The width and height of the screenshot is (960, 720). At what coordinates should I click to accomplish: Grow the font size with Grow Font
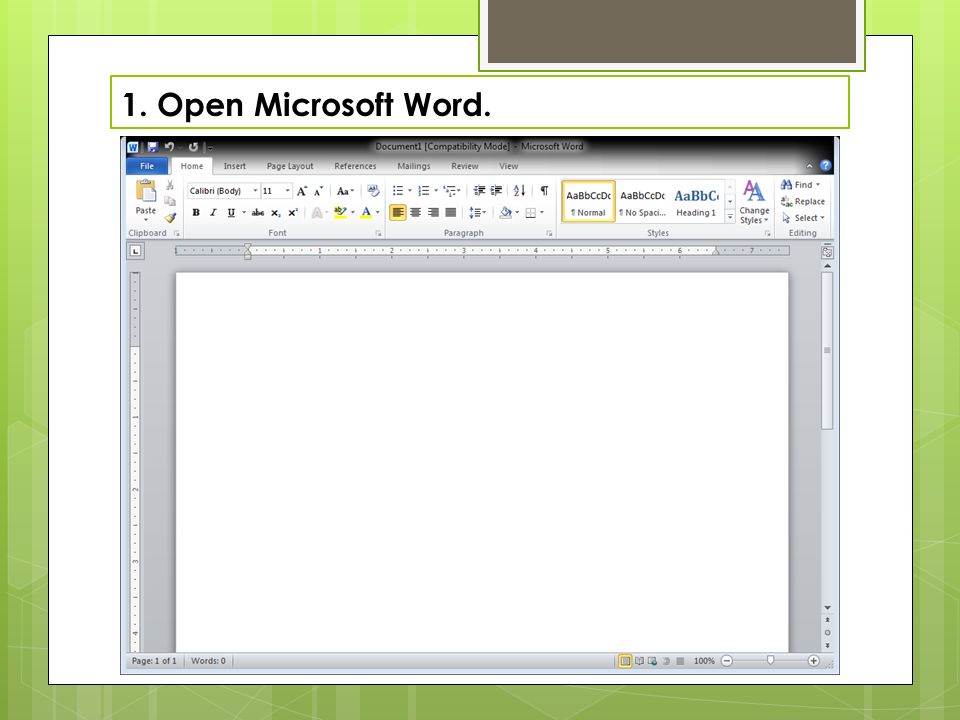point(302,191)
